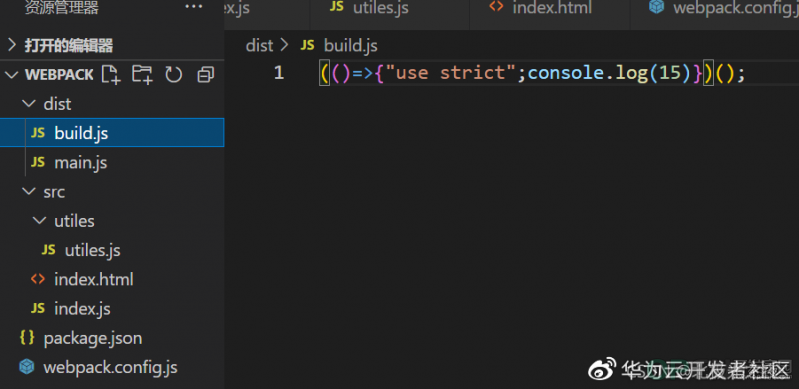Click the webpack.config.js cube icon in file tree

(26, 367)
